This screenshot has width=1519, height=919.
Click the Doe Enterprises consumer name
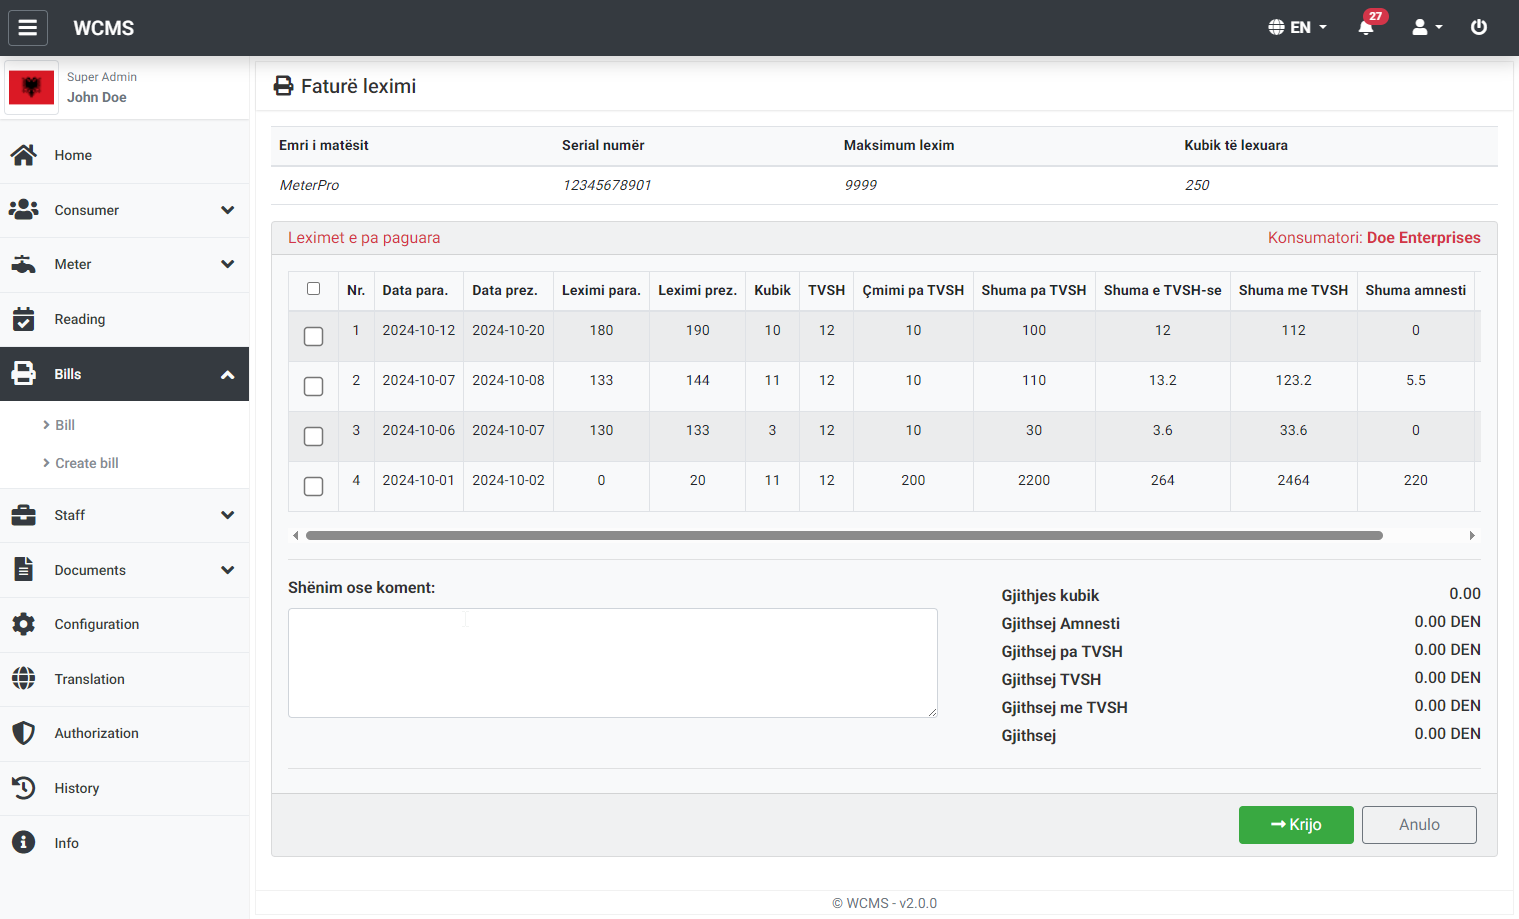tap(1424, 238)
